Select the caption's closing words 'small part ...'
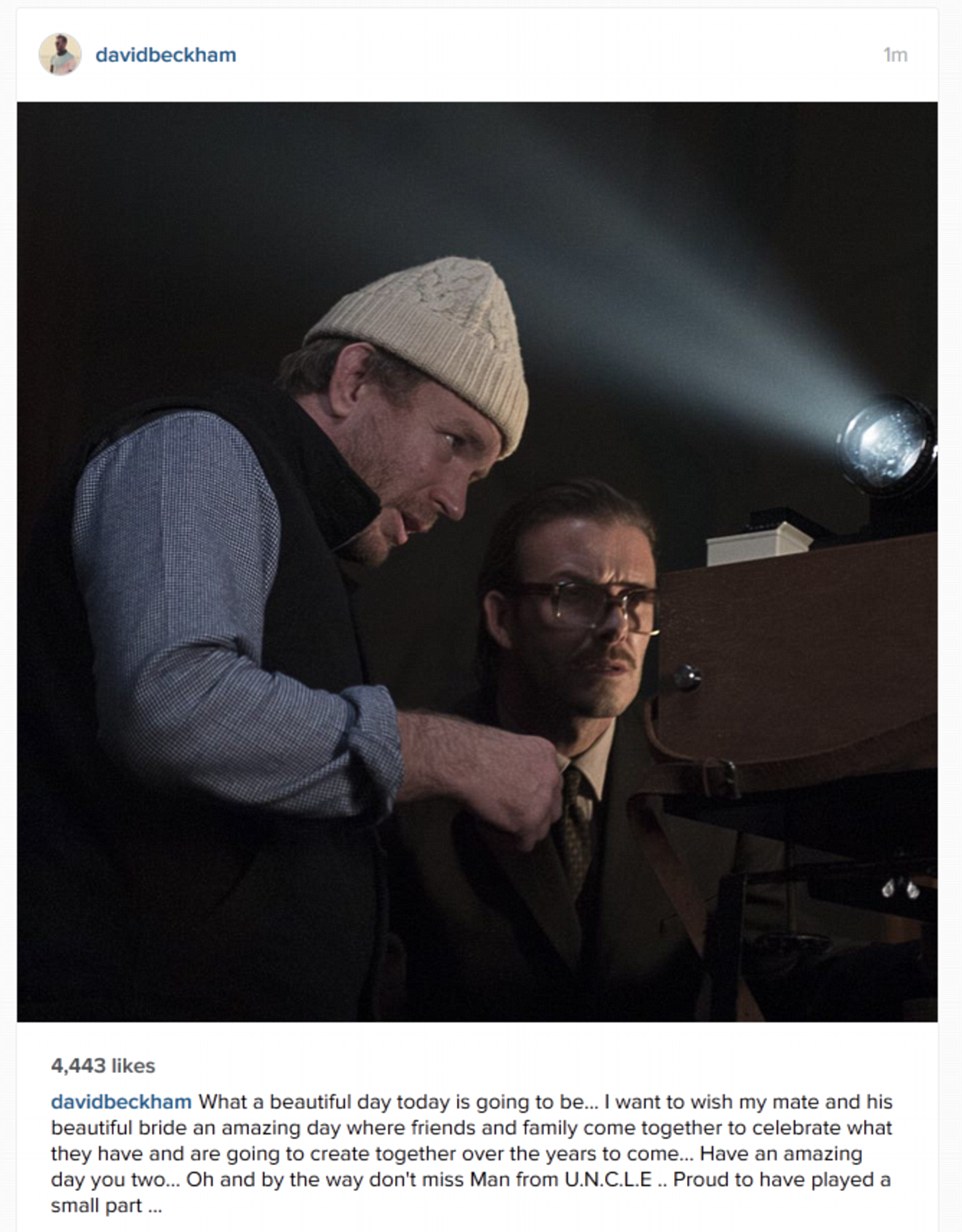The height and width of the screenshot is (1232, 962). pos(106,1206)
